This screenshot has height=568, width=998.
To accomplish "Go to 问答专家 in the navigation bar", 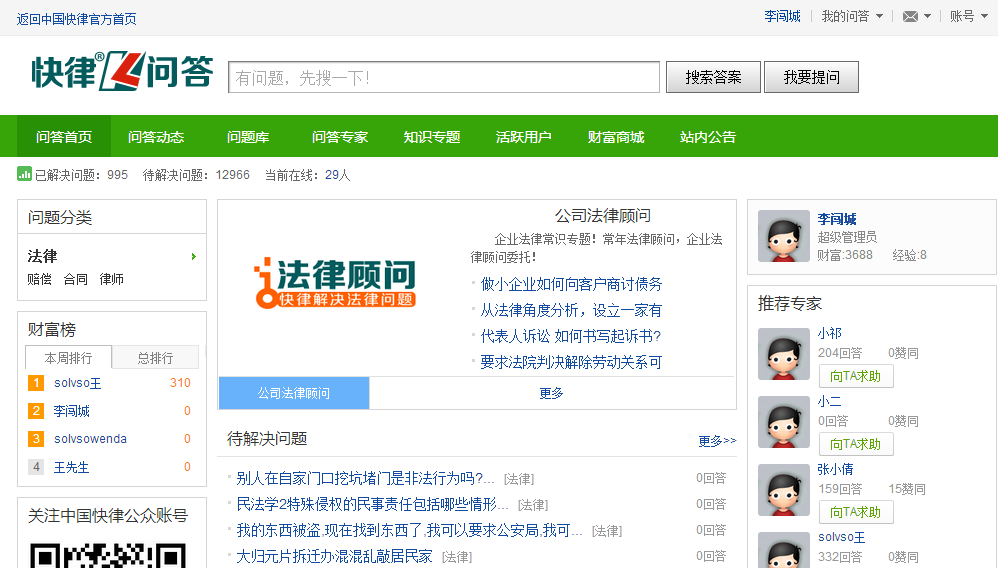I will (x=340, y=137).
